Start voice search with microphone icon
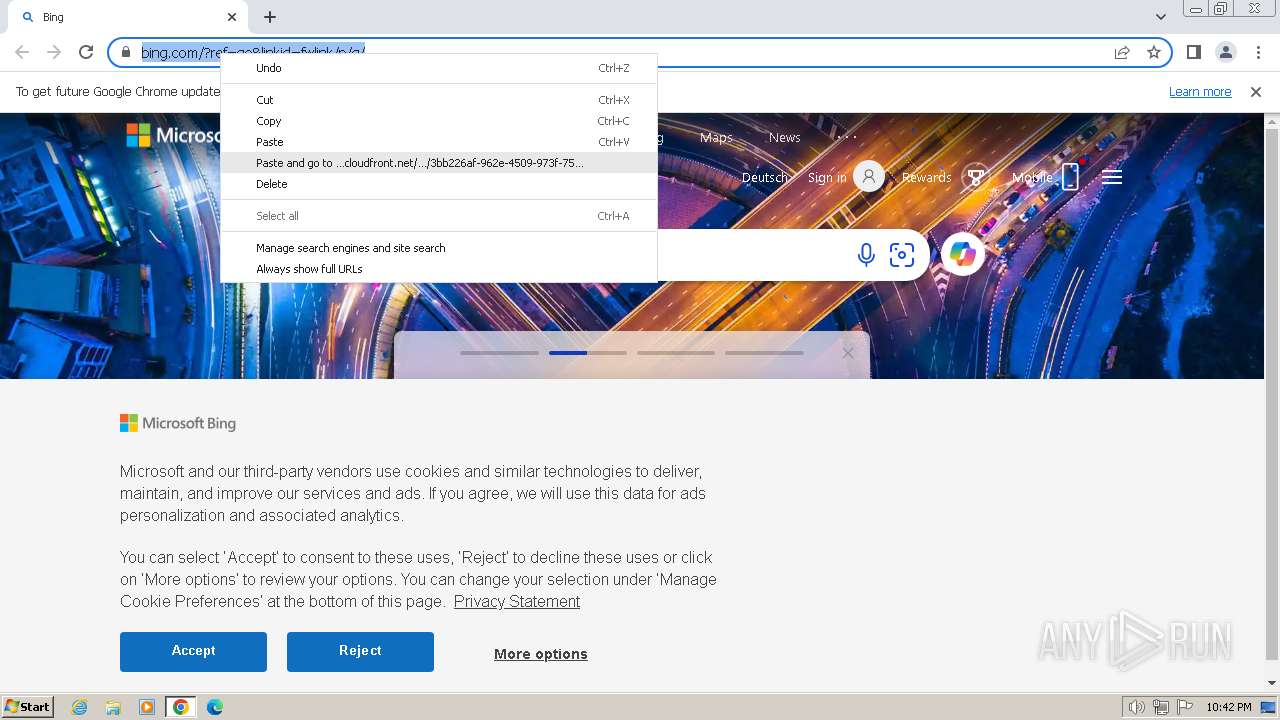Image resolution: width=1280 pixels, height=720 pixels. tap(866, 255)
